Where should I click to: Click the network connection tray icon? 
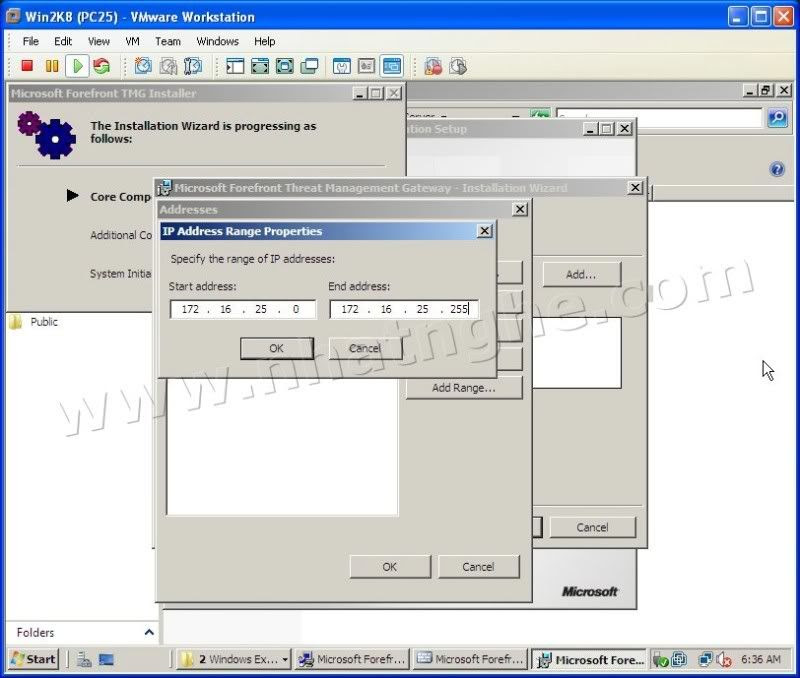706,660
